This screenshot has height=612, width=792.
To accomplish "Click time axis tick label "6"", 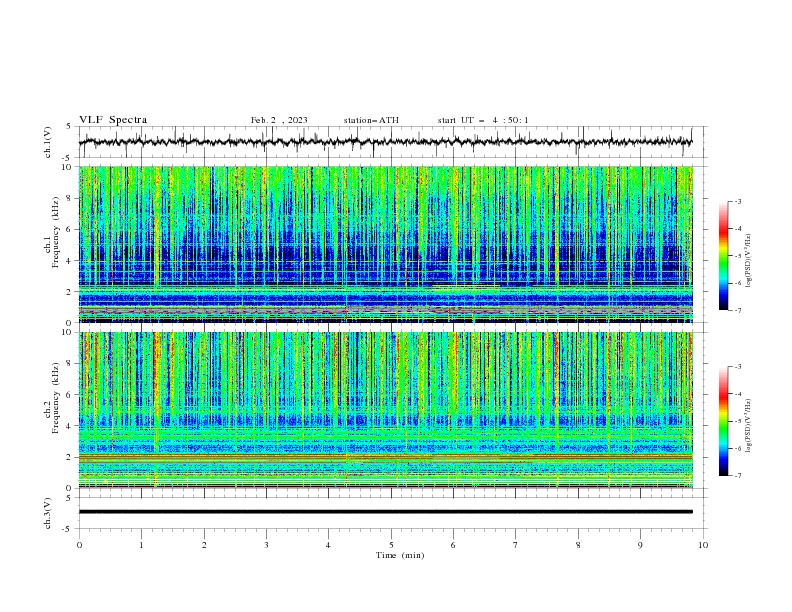I will [453, 545].
